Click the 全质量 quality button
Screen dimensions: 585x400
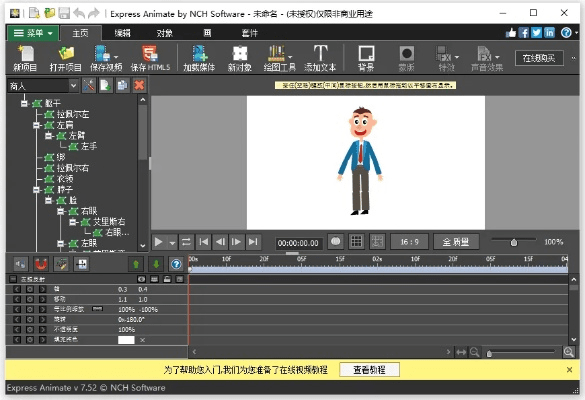point(456,242)
